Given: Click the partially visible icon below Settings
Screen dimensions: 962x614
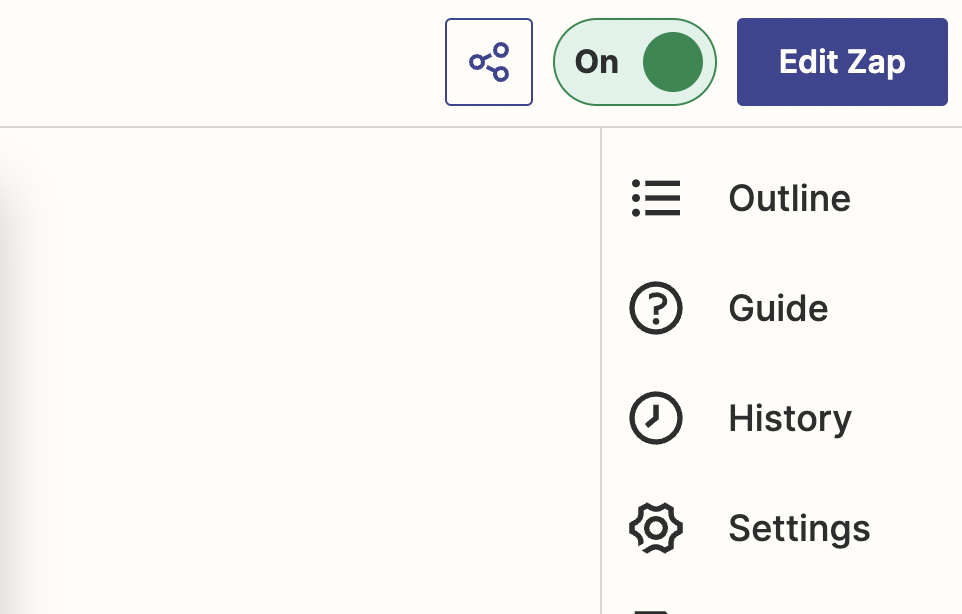Looking at the screenshot, I should 652,612.
